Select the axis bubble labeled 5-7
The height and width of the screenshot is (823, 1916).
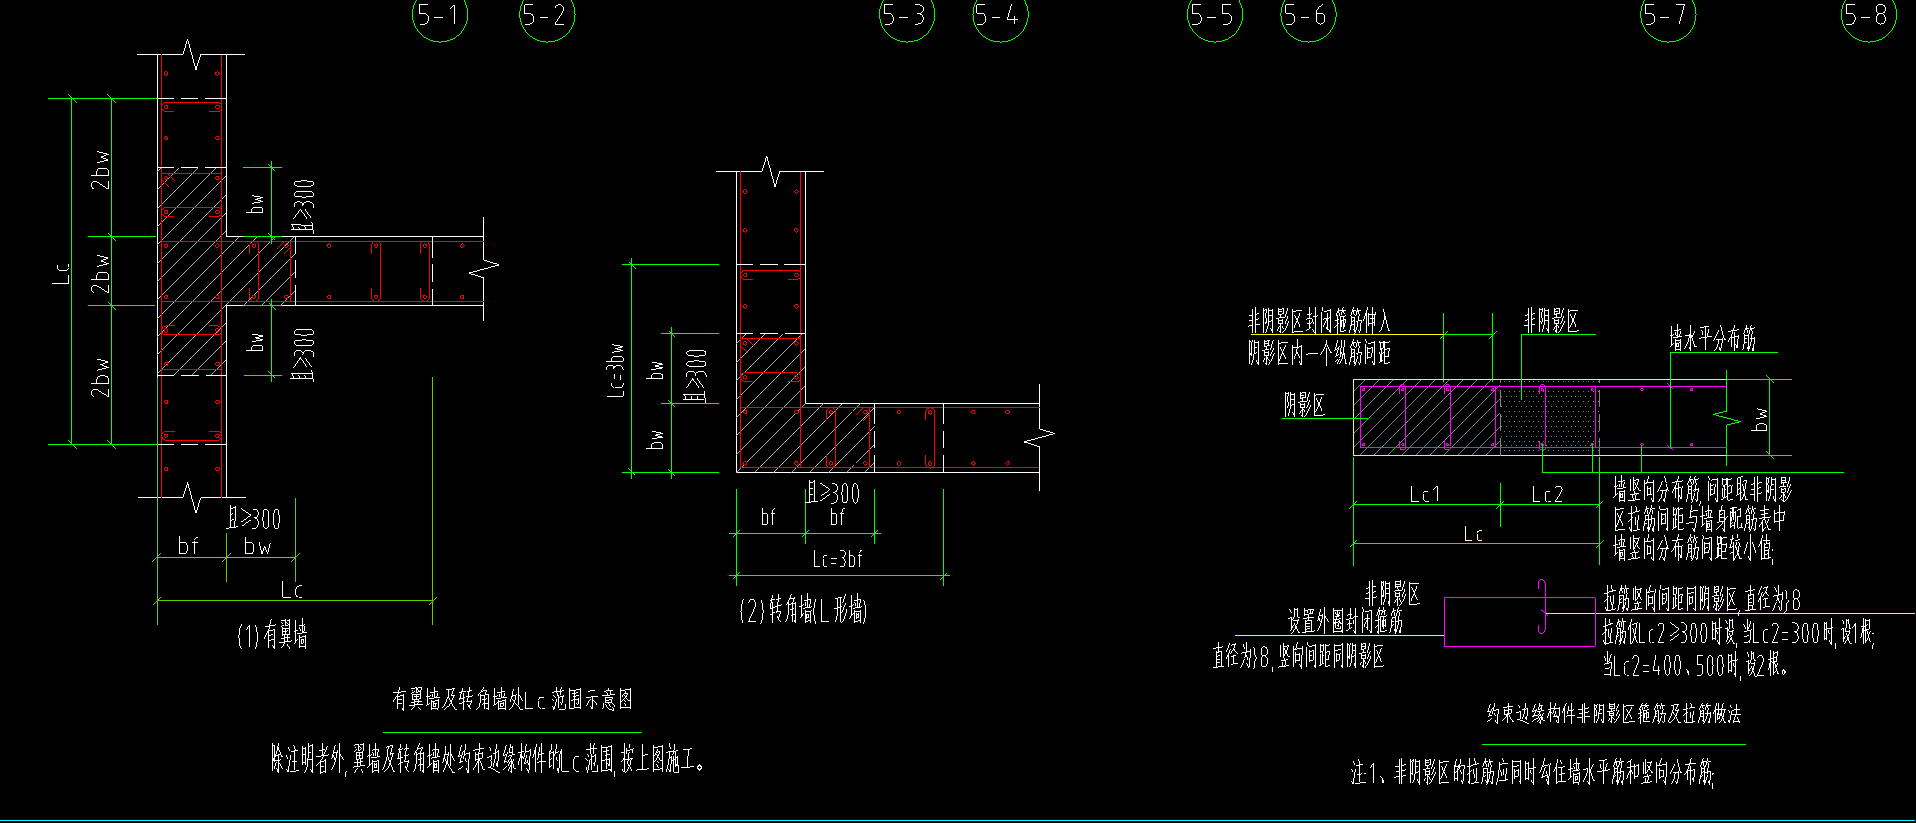pyautogui.click(x=1668, y=15)
